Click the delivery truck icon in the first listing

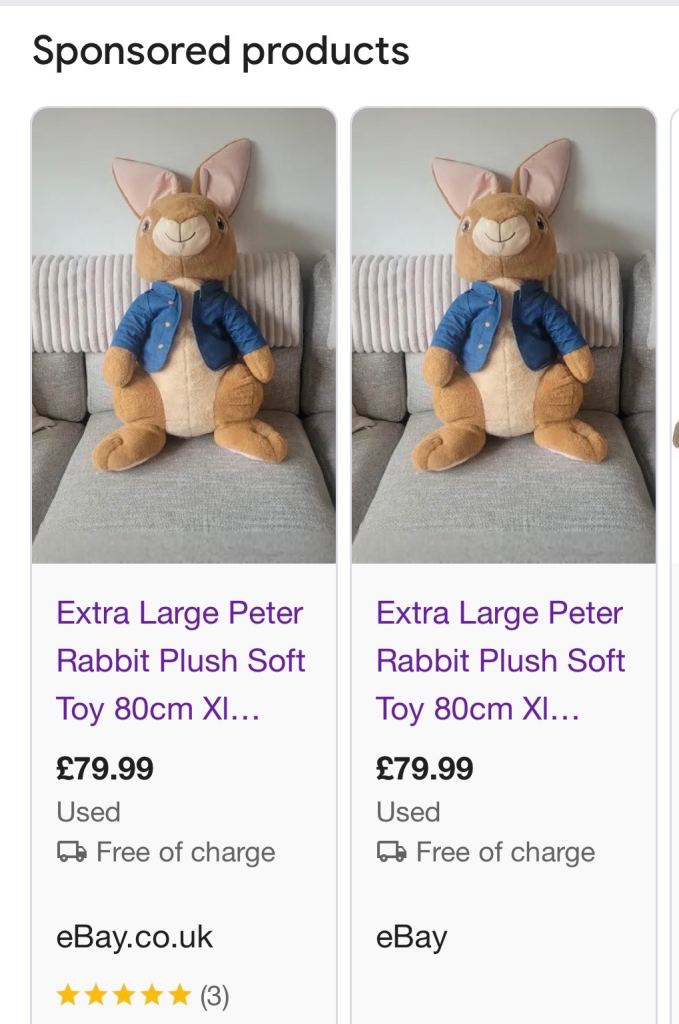pyautogui.click(x=71, y=852)
